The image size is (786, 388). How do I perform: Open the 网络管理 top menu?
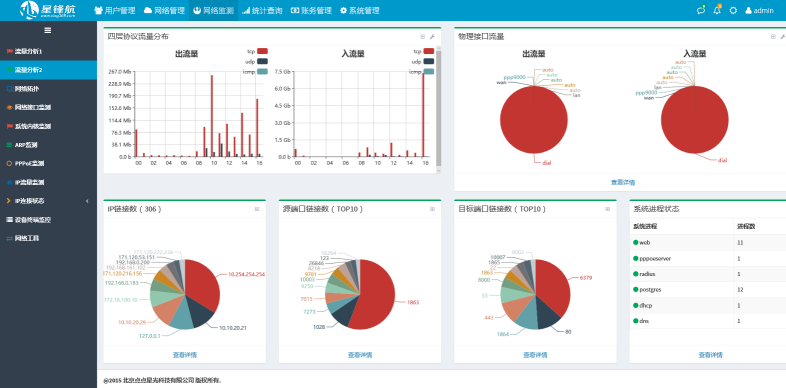pyautogui.click(x=164, y=11)
